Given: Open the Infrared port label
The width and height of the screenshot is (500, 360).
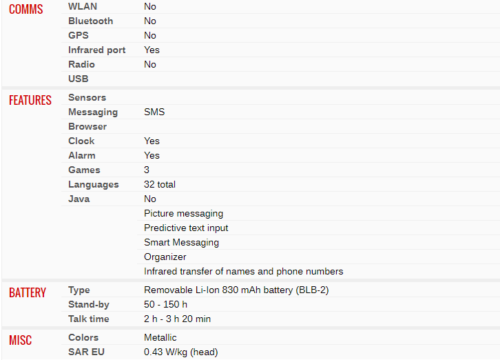Looking at the screenshot, I should (97, 50).
